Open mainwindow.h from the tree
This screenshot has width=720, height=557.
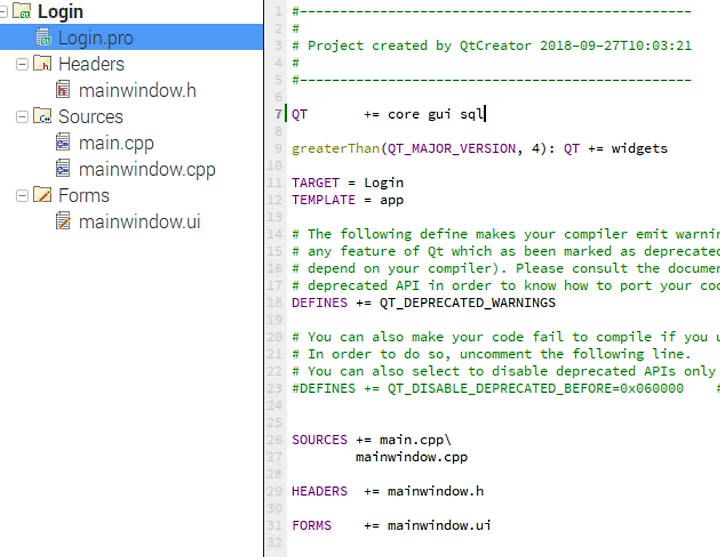pos(138,90)
